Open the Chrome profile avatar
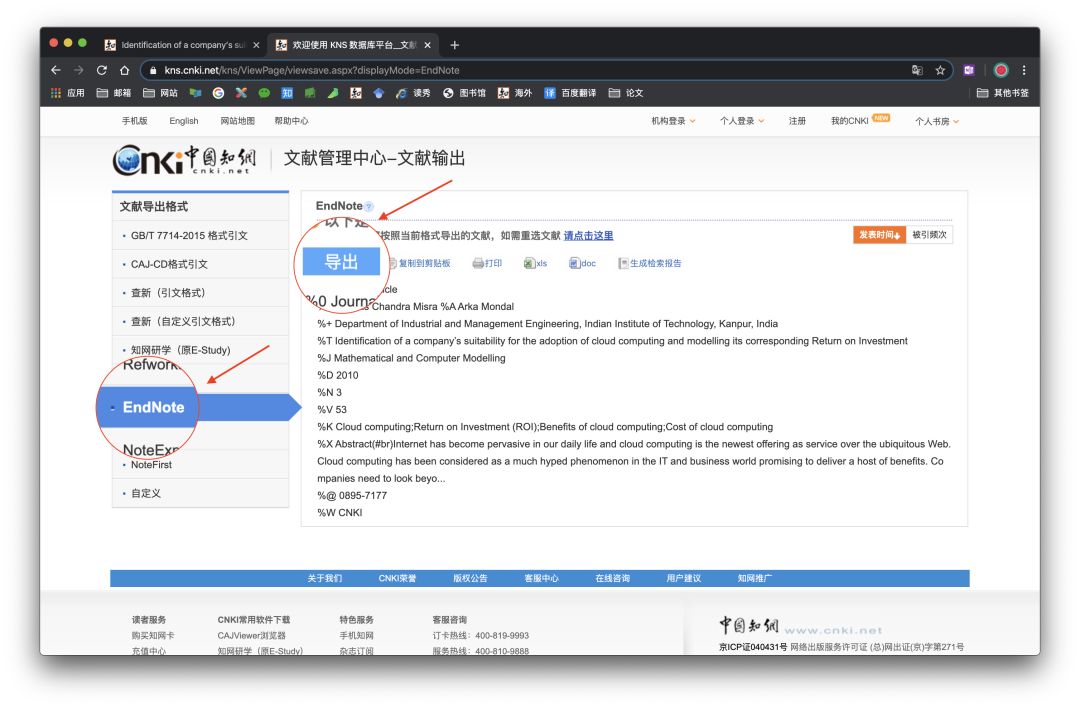This screenshot has width=1080, height=708. coord(1001,70)
